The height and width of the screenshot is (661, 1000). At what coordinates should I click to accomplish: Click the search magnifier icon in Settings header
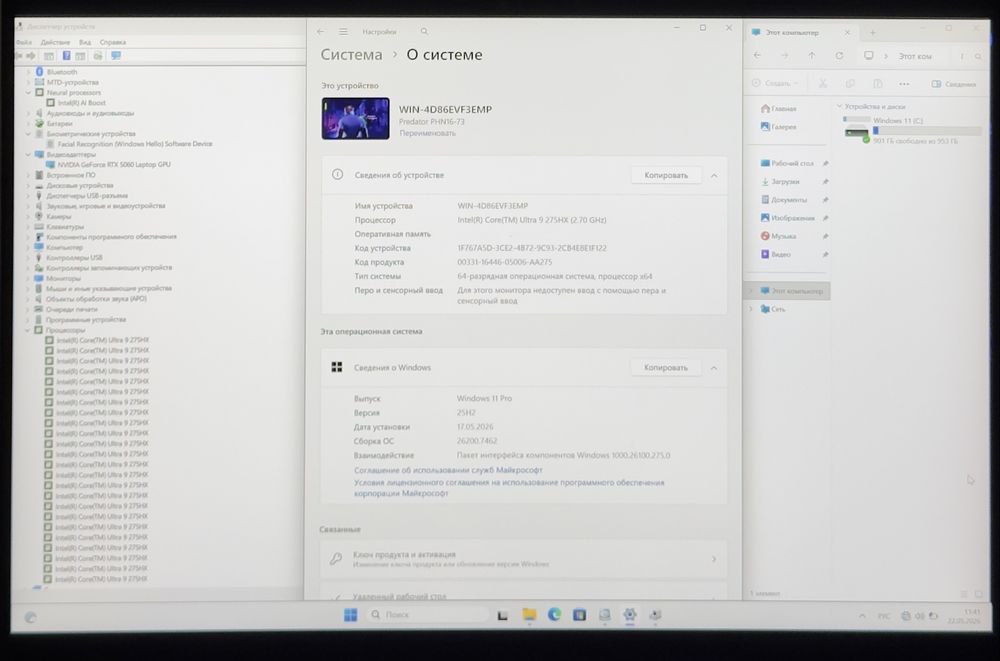(424, 31)
